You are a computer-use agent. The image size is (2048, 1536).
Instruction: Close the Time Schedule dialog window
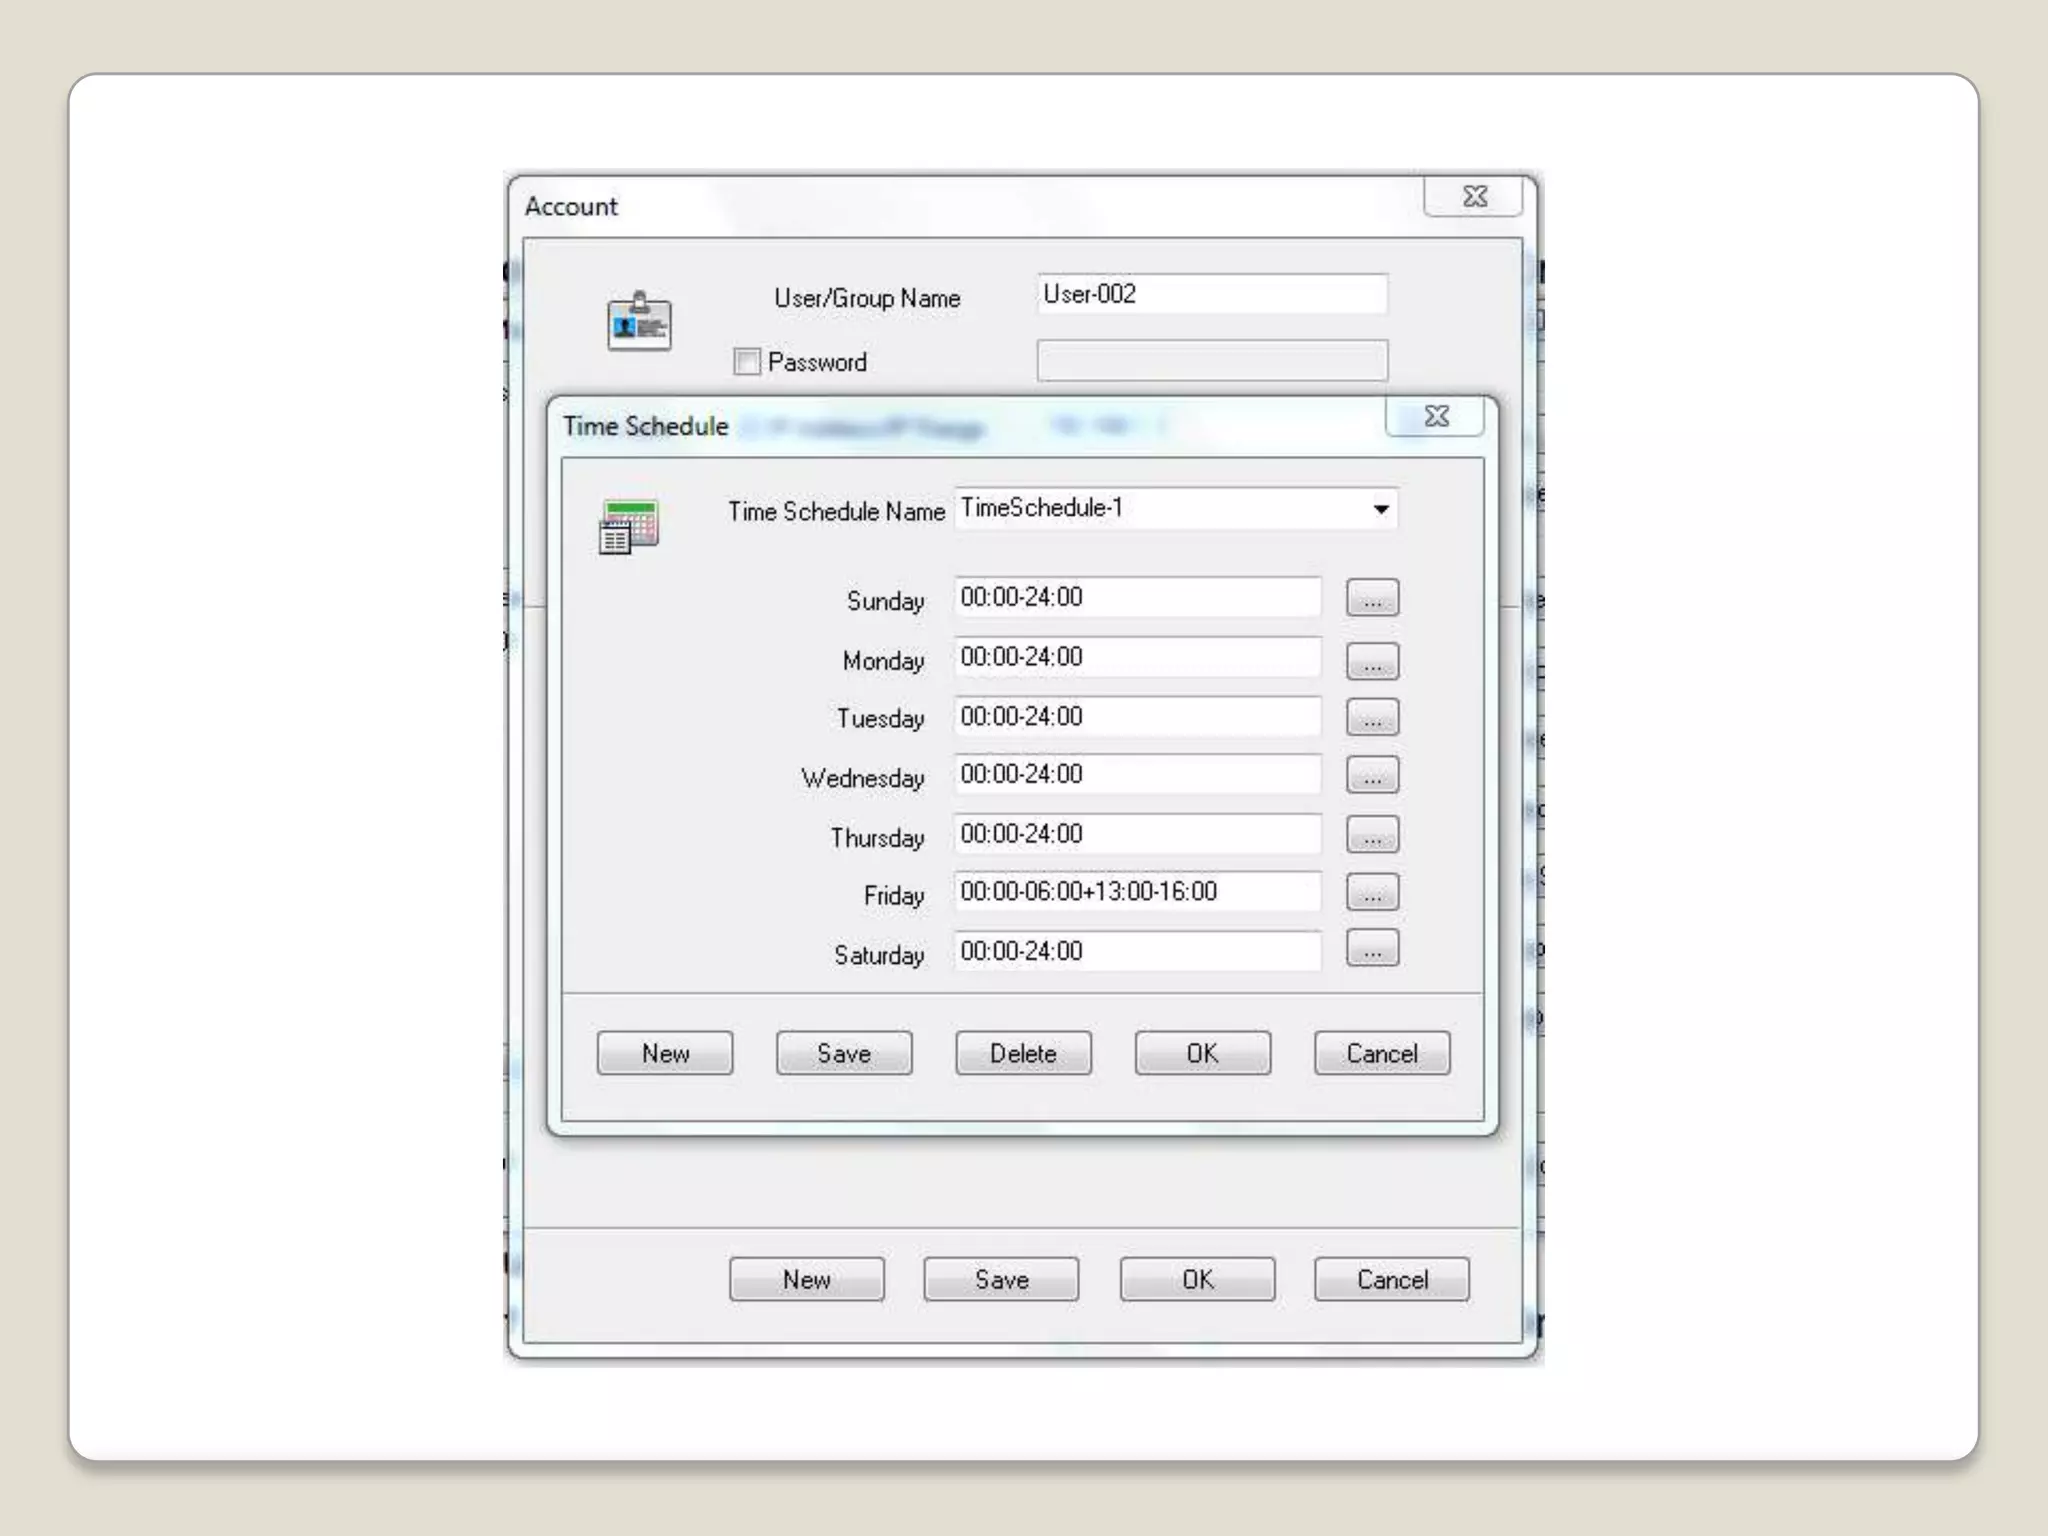point(1435,416)
